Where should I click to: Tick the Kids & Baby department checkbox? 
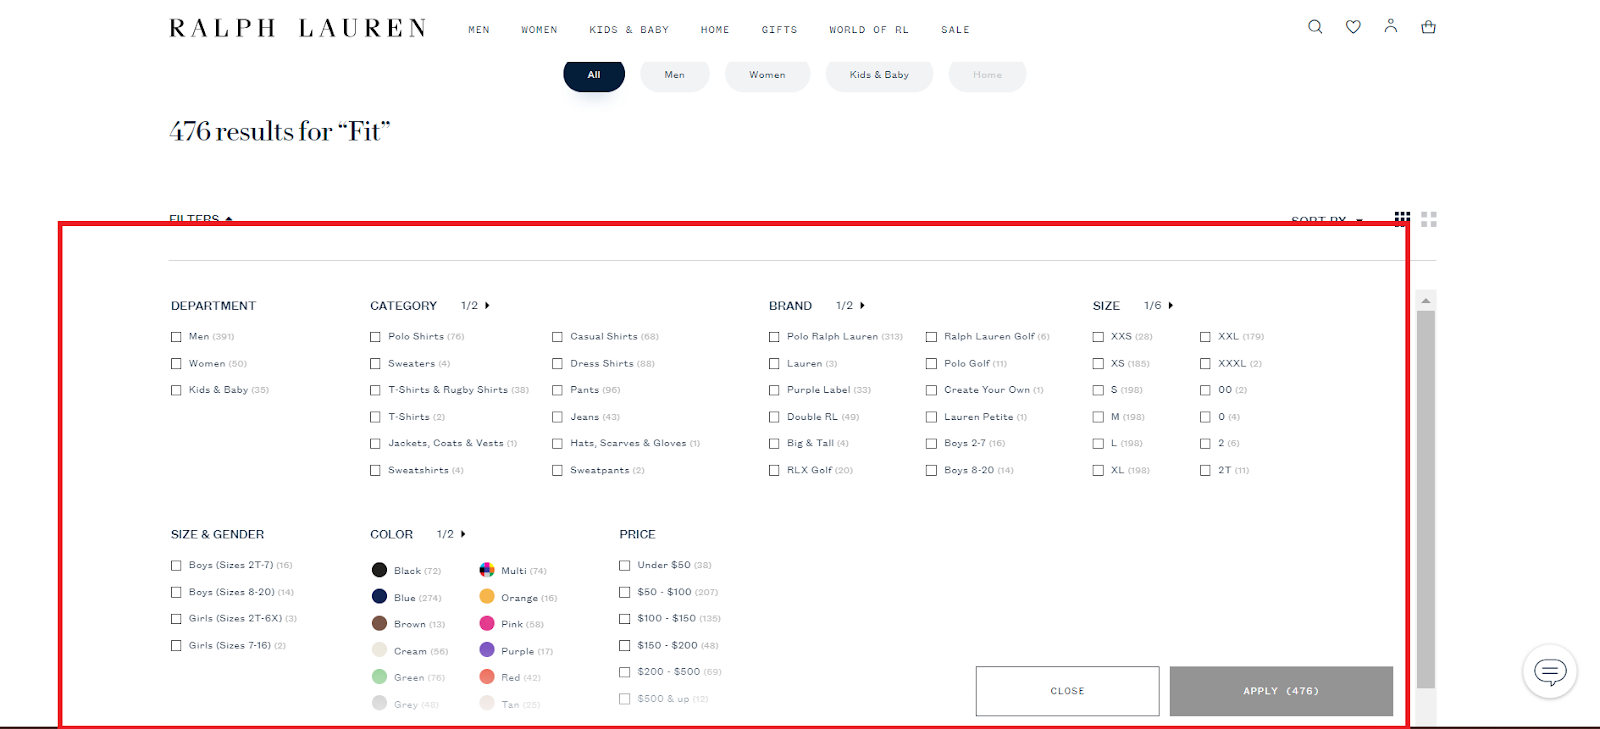pyautogui.click(x=176, y=390)
